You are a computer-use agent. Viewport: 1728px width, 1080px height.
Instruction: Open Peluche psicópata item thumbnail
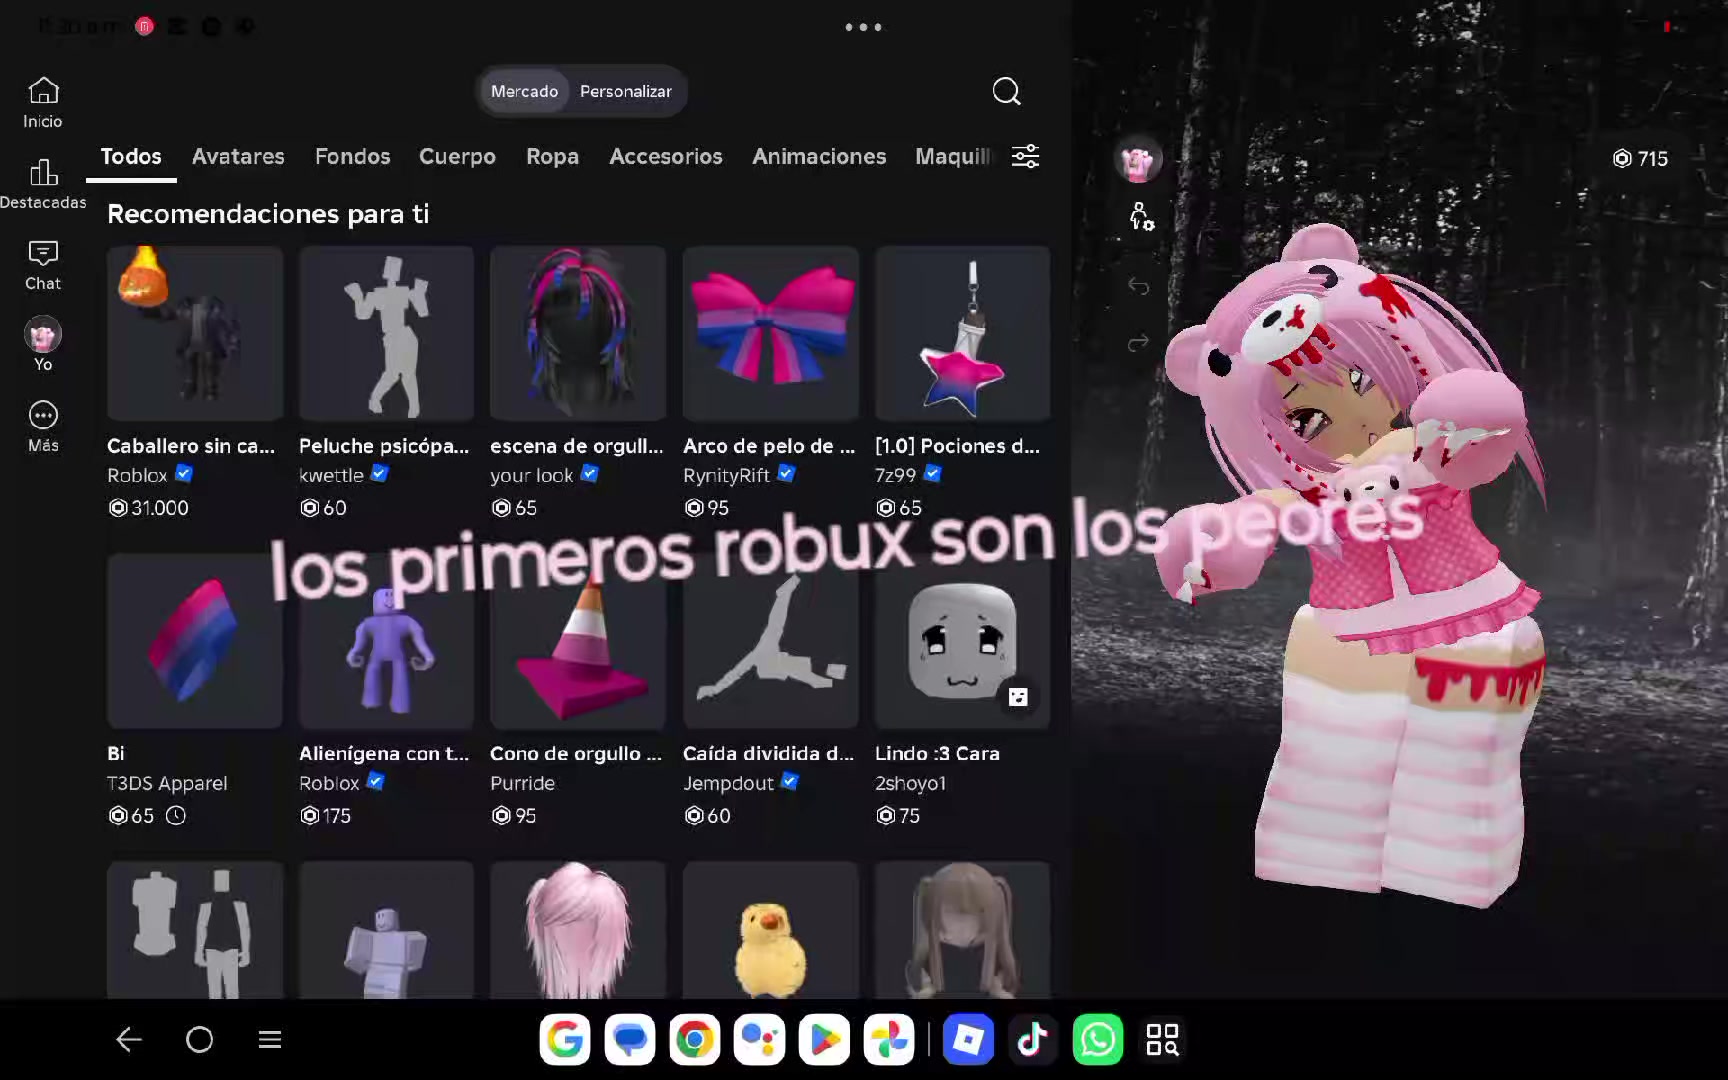pyautogui.click(x=386, y=333)
